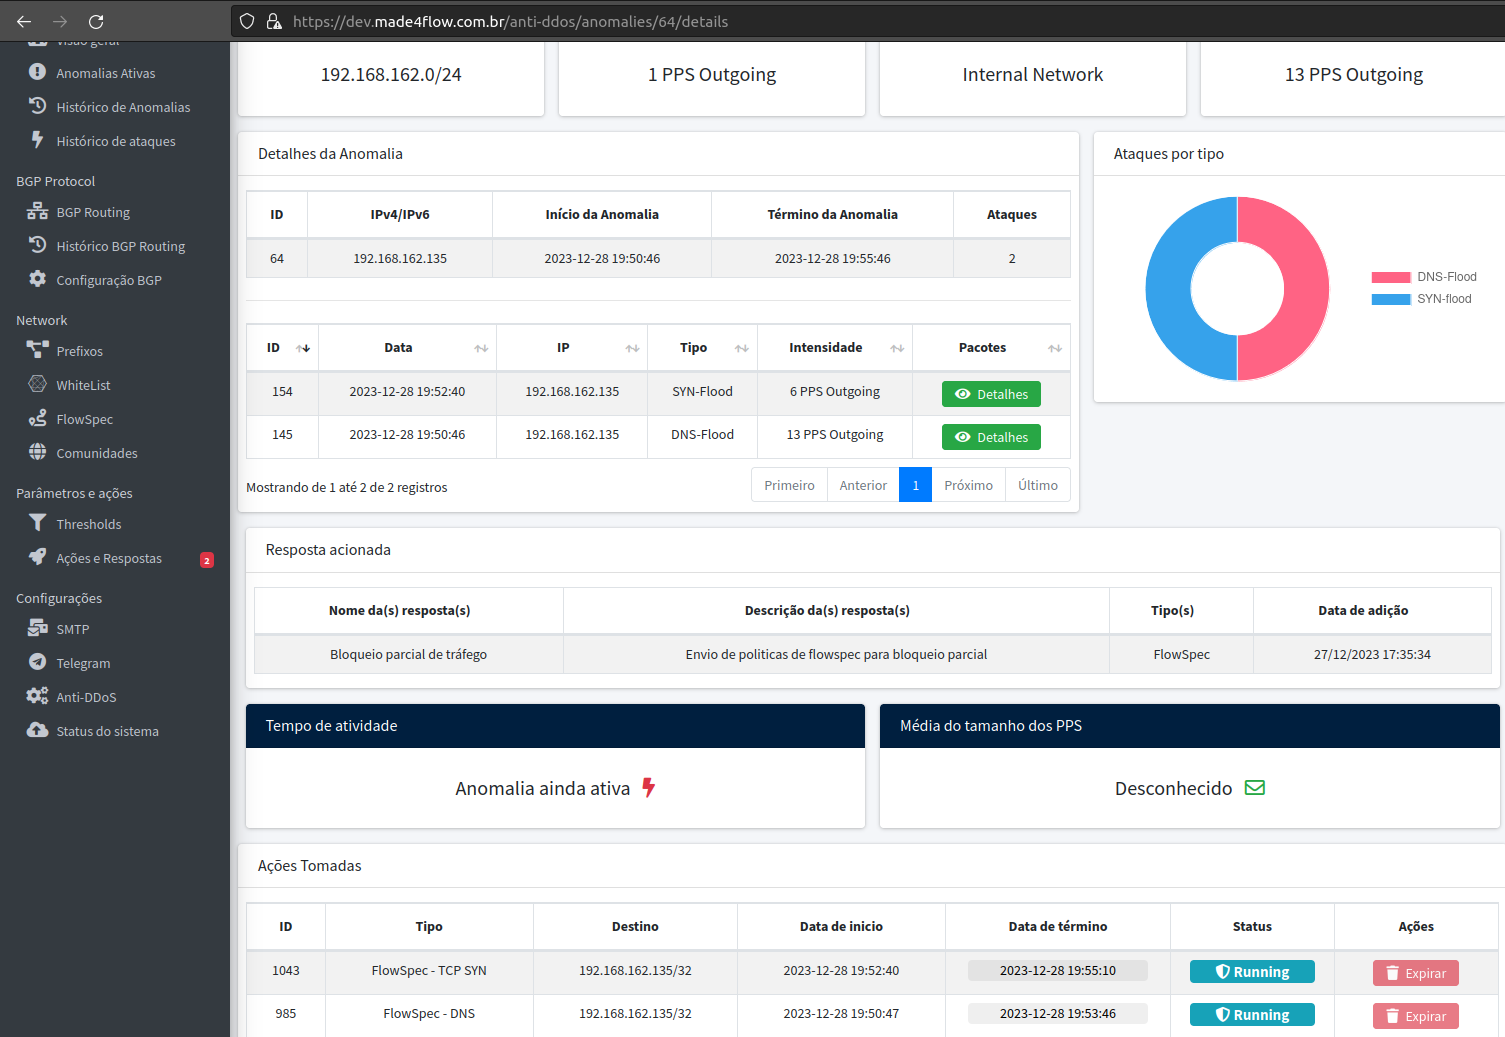Toggle the SYN-flood legend swatch
Screen dimensions: 1505x1037
(x=1391, y=299)
